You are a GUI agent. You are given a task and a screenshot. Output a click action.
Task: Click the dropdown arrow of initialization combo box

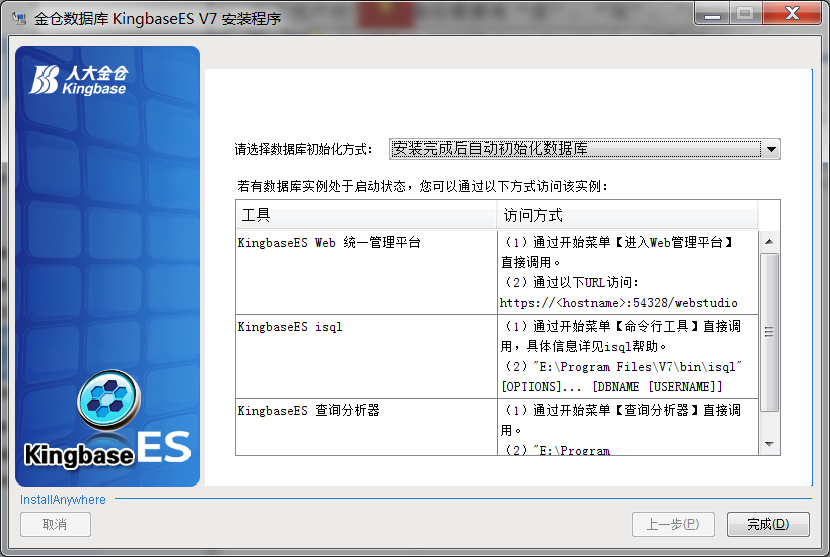point(771,149)
